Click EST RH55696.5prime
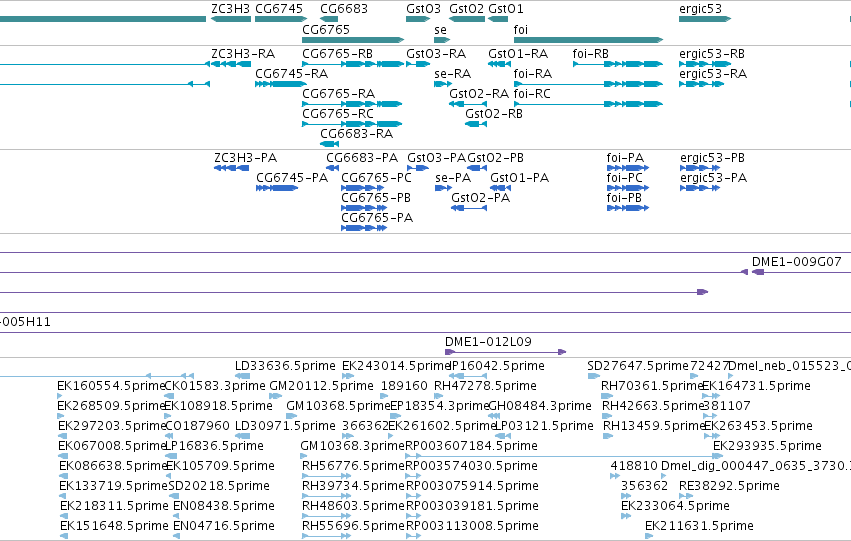851x541 pixels. click(353, 526)
